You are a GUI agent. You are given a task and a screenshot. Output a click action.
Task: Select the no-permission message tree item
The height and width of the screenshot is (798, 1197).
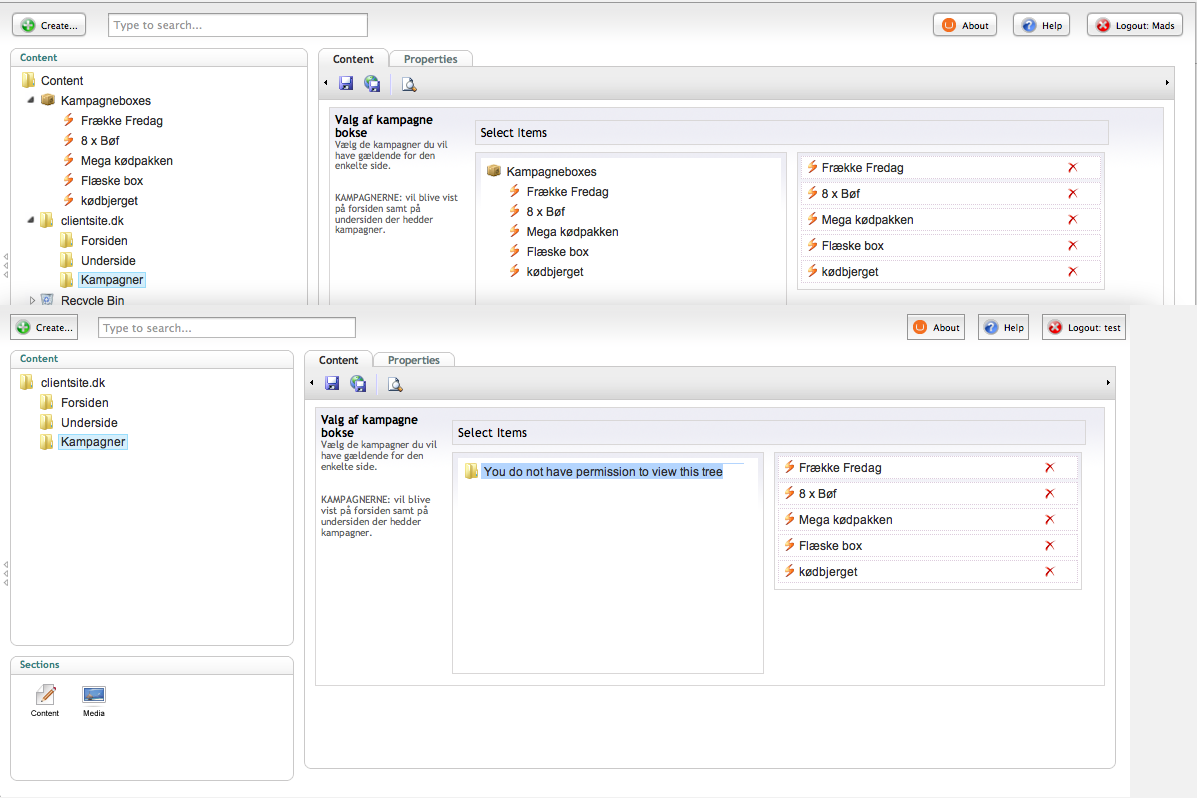coord(602,472)
